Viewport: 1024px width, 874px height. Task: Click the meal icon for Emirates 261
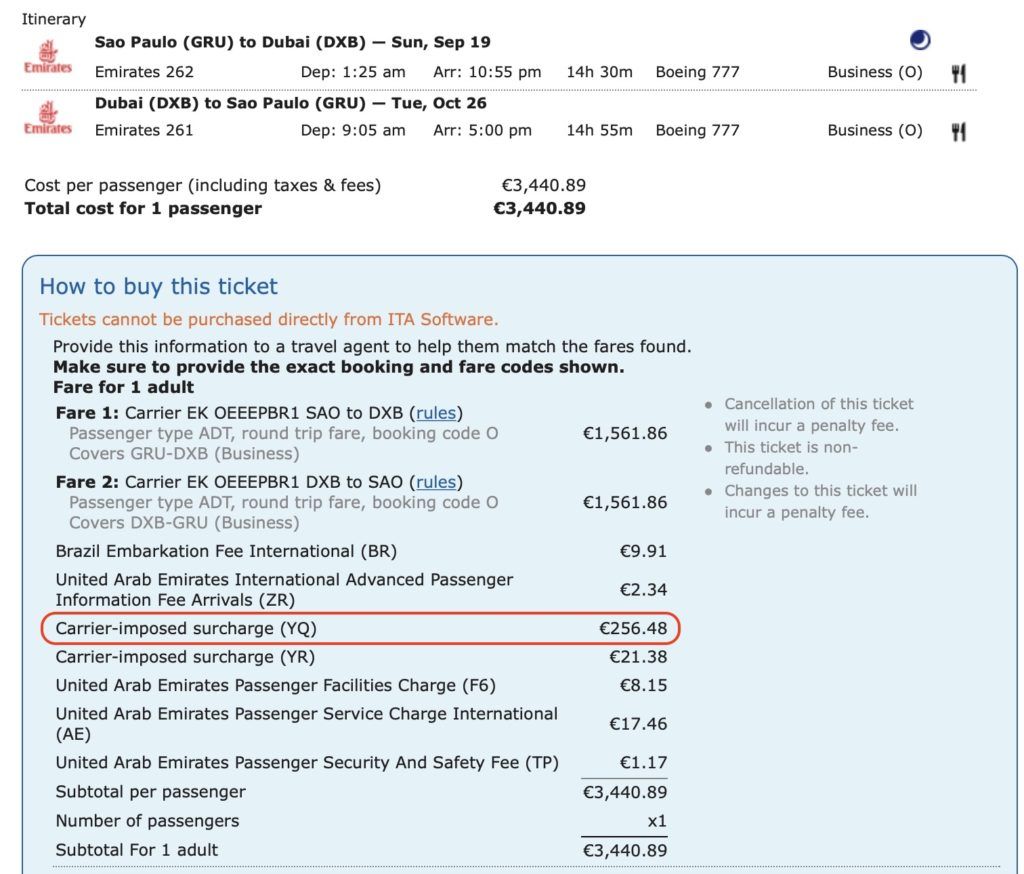click(x=958, y=131)
